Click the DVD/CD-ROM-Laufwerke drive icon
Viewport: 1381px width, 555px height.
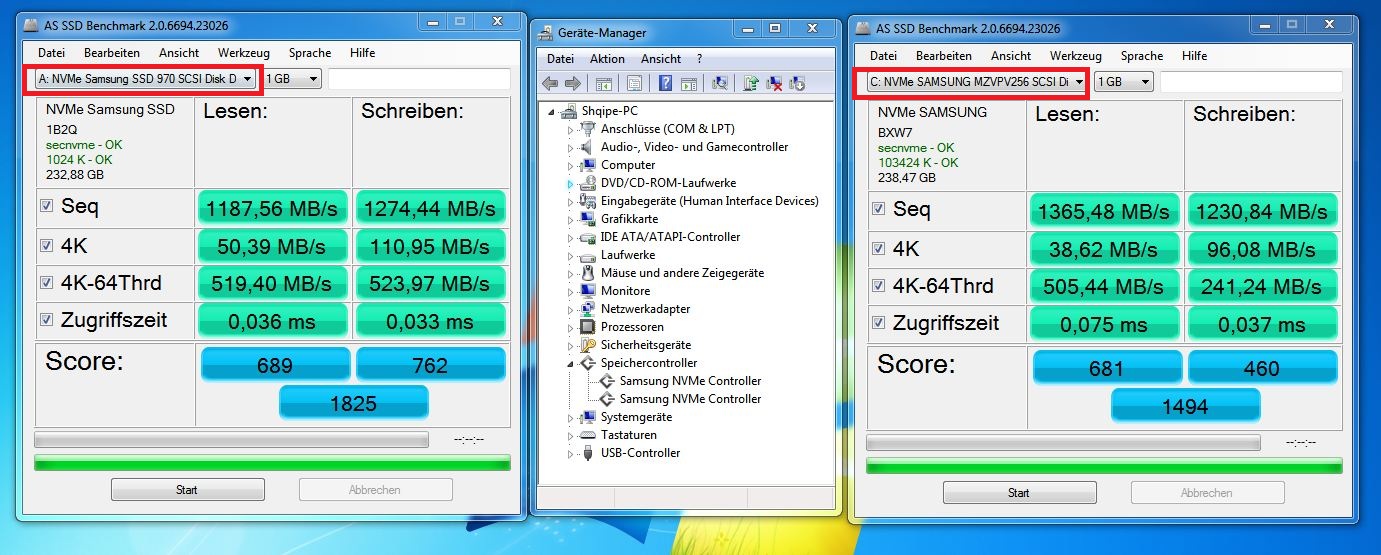(588, 183)
